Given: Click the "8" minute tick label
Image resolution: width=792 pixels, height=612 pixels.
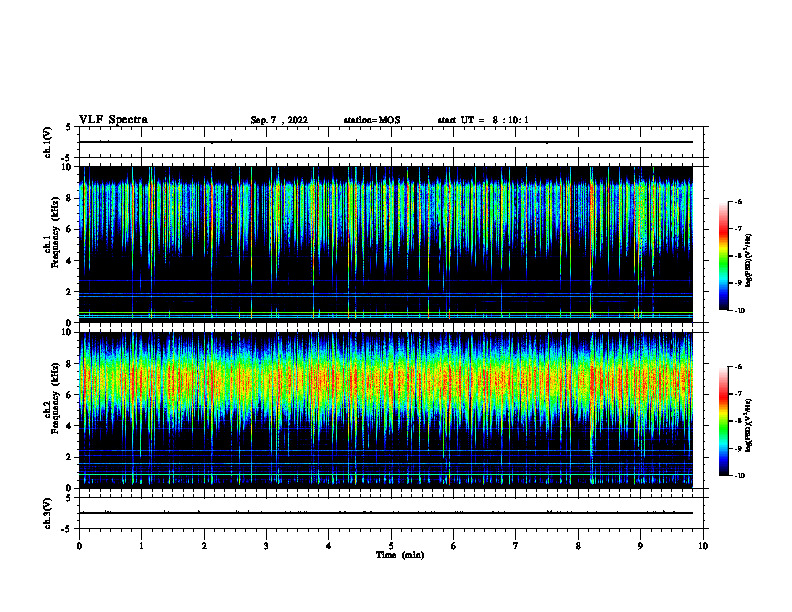Looking at the screenshot, I should 578,546.
